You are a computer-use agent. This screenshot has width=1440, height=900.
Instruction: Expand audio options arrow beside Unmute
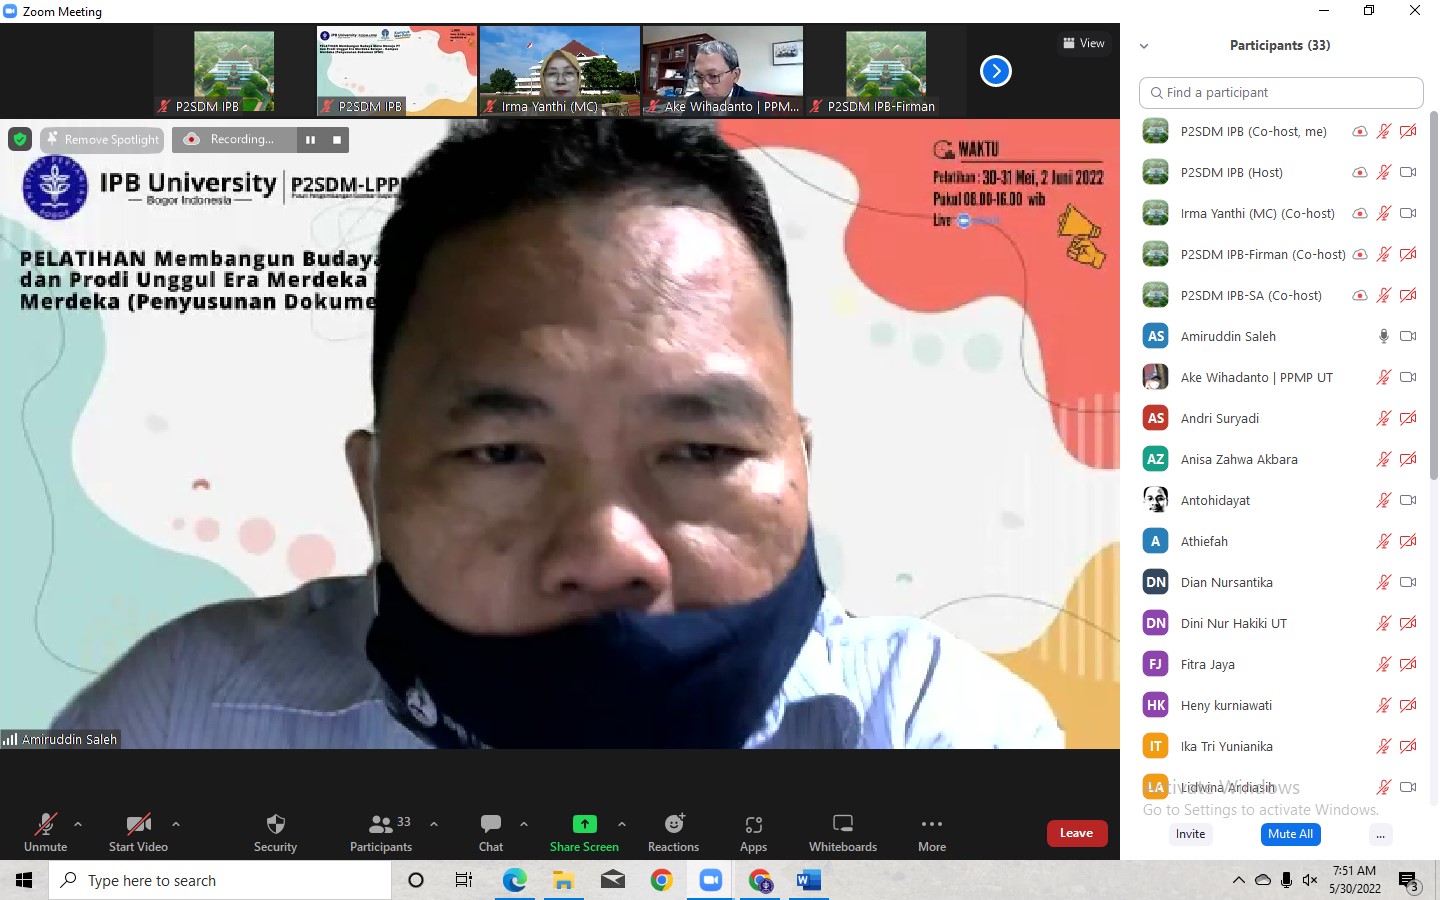pyautogui.click(x=78, y=824)
